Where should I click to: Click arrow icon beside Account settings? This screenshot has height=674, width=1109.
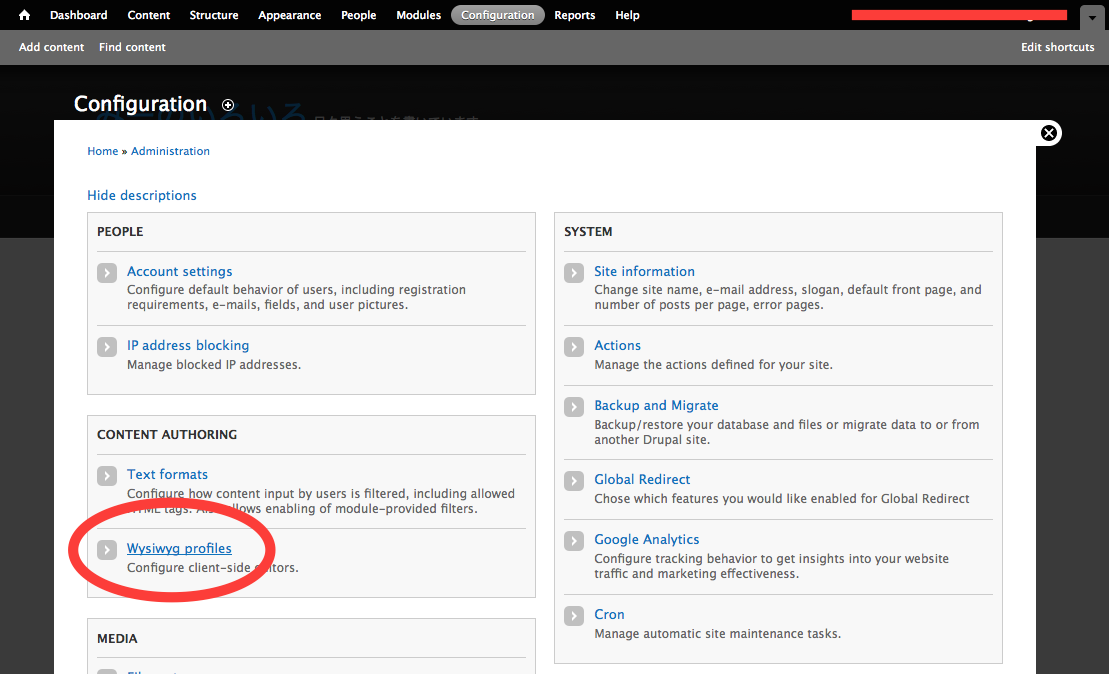point(107,273)
